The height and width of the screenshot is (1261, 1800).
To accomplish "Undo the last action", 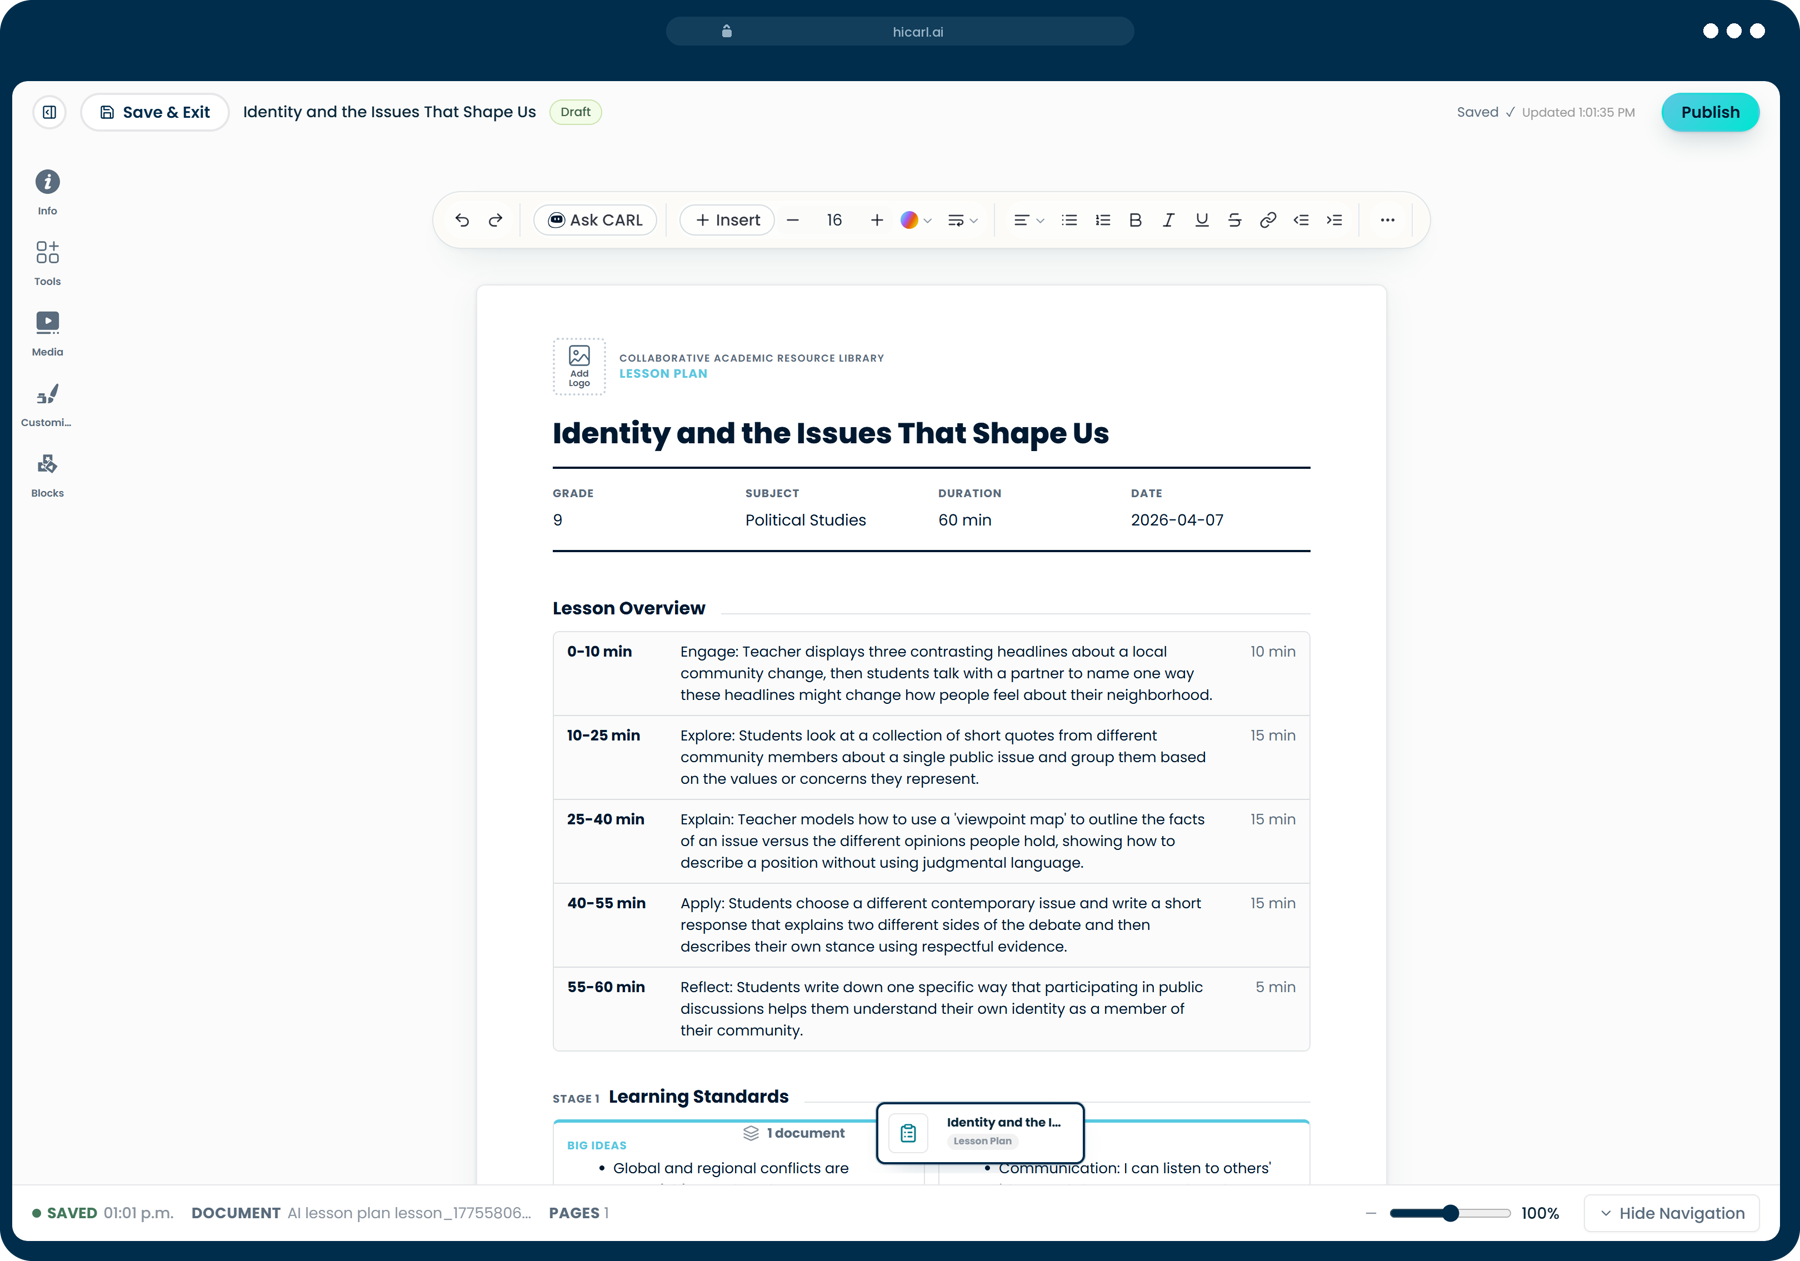I will tap(462, 220).
